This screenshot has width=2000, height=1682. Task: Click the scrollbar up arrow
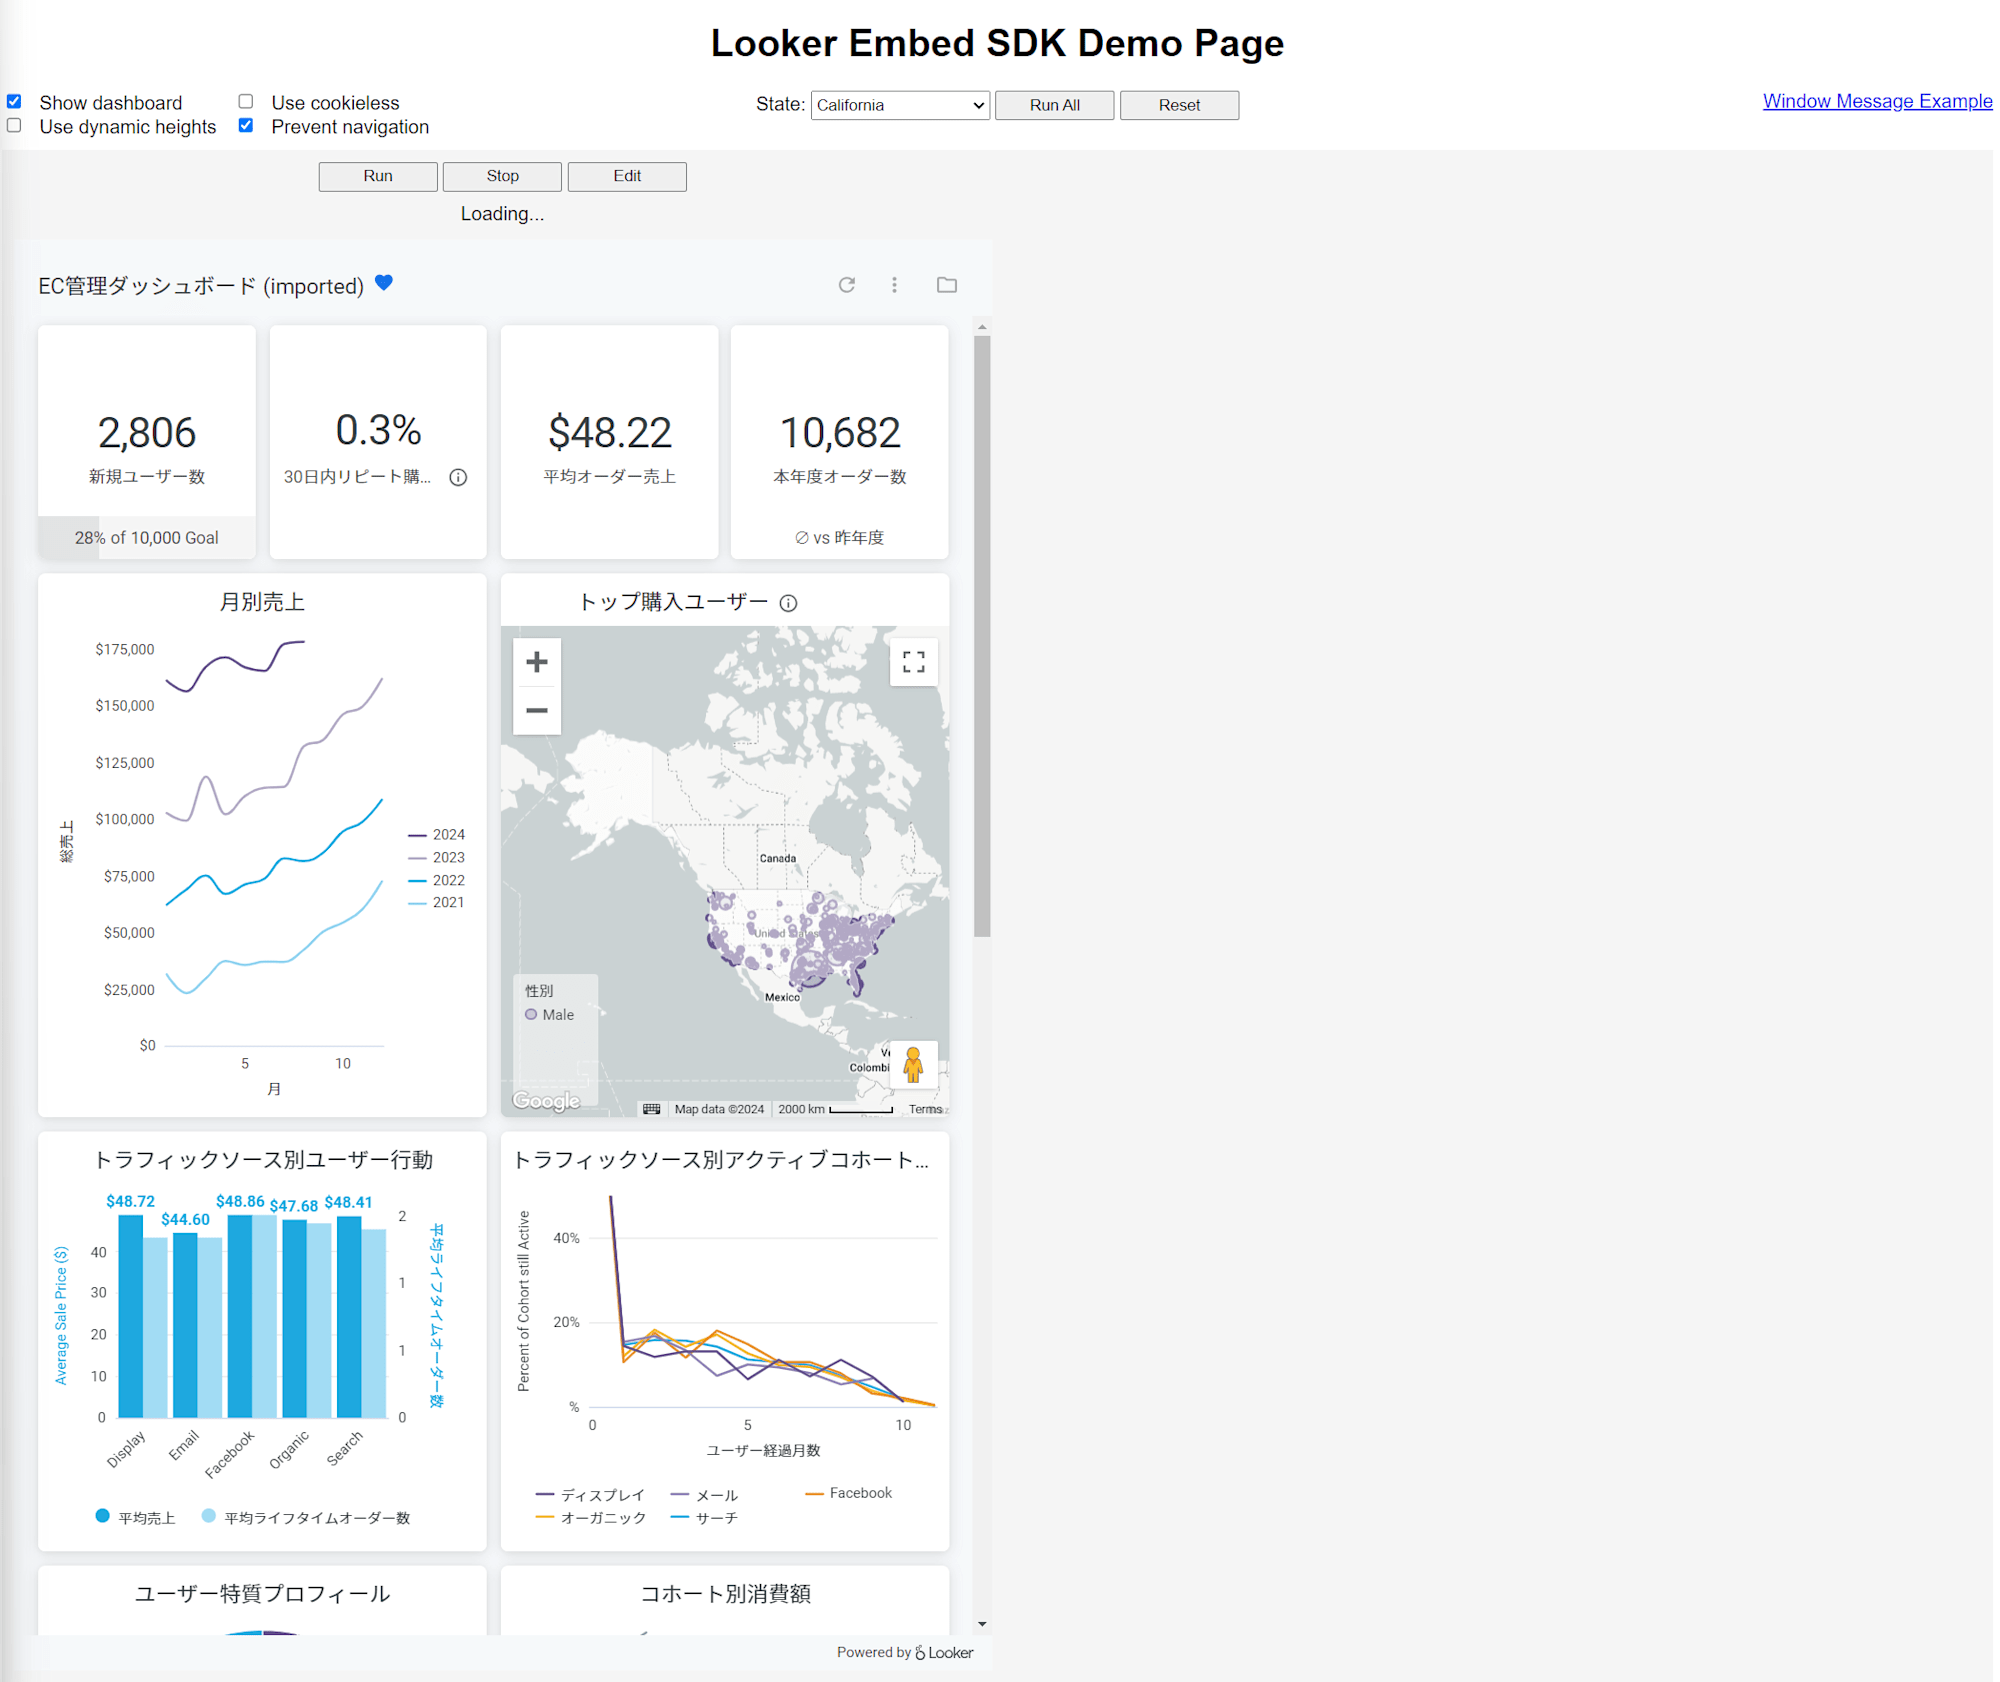pos(984,328)
